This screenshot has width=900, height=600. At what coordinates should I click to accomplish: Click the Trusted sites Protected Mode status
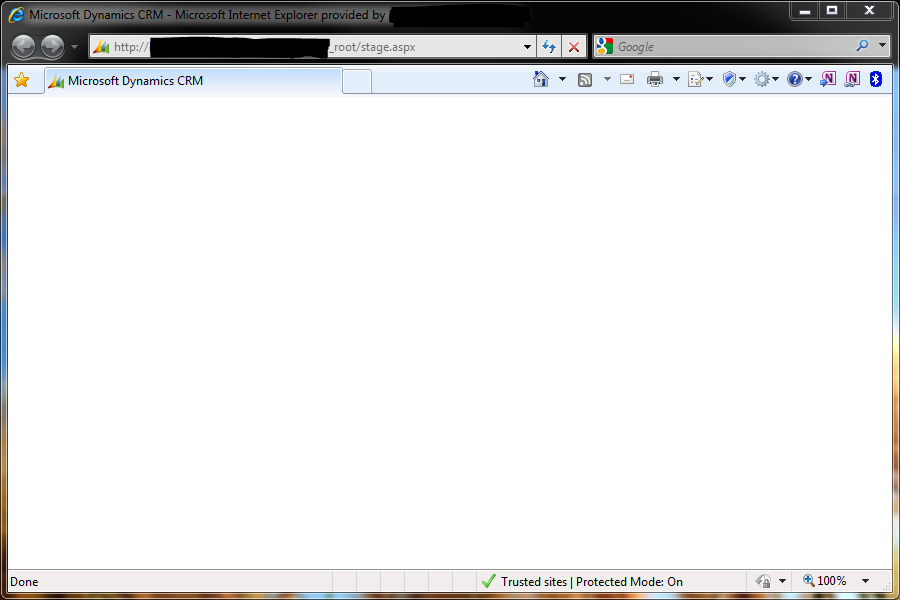coord(591,581)
